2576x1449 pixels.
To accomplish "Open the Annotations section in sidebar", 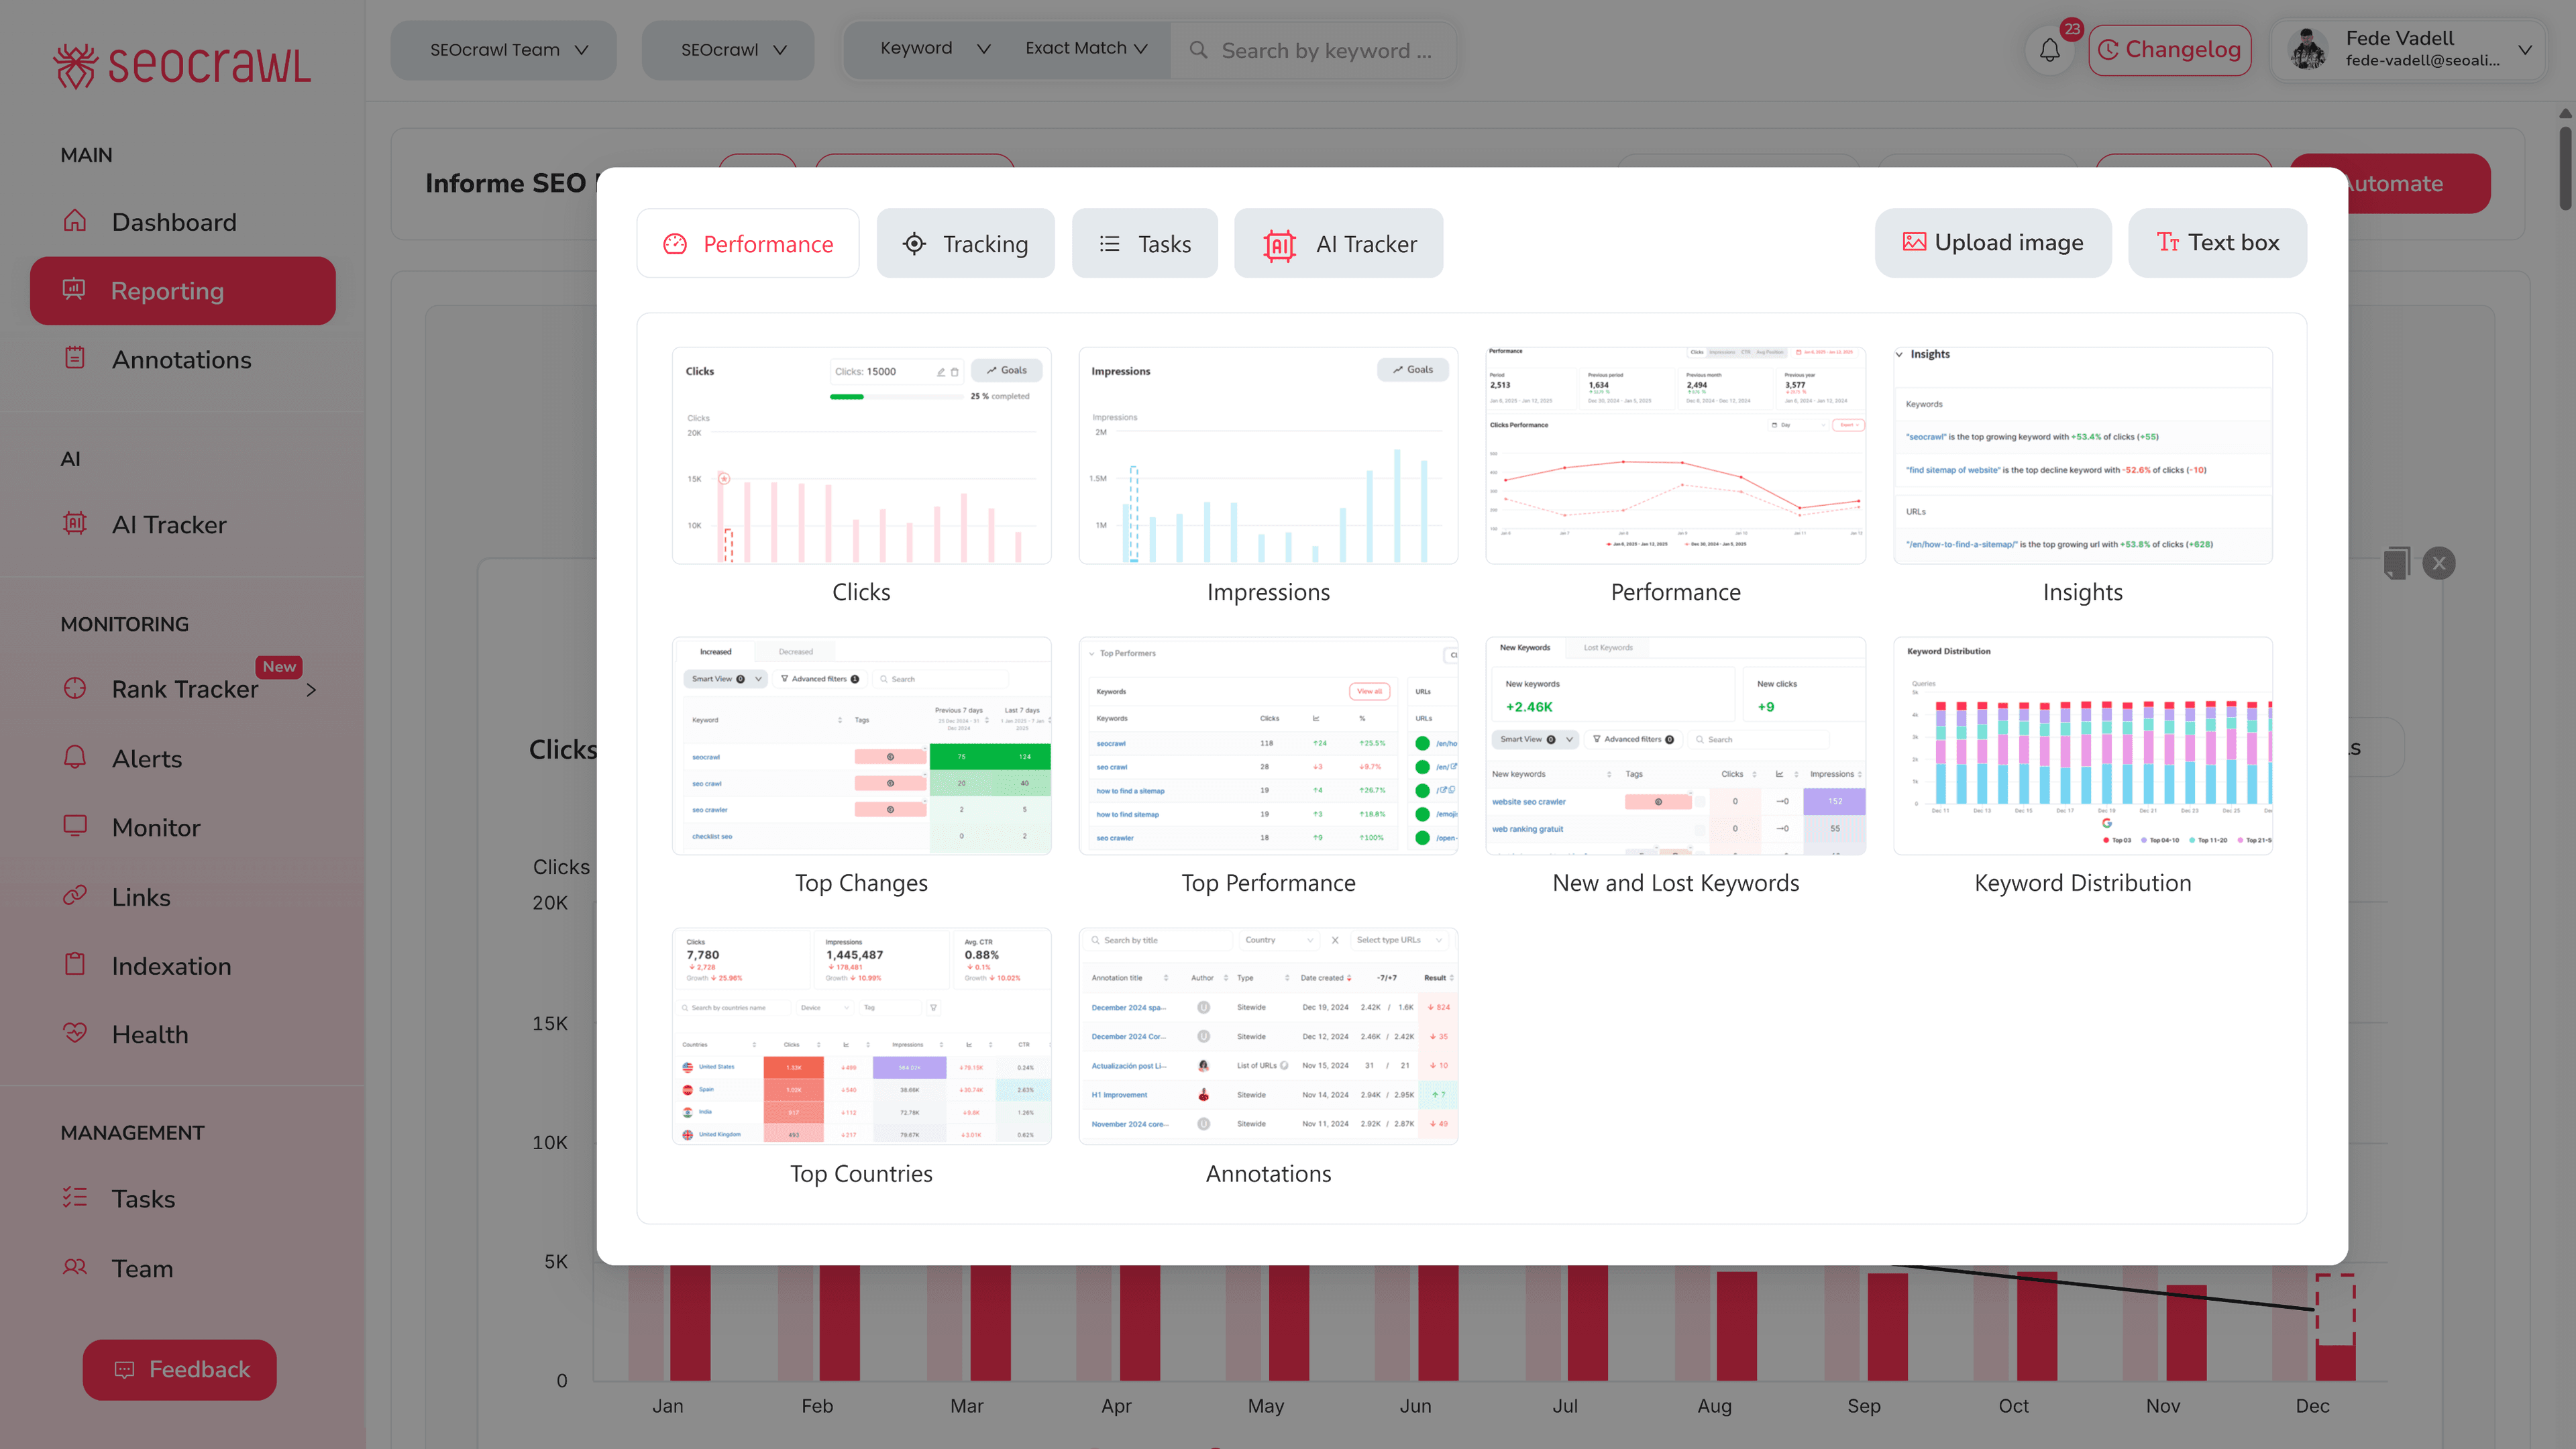I will 182,359.
